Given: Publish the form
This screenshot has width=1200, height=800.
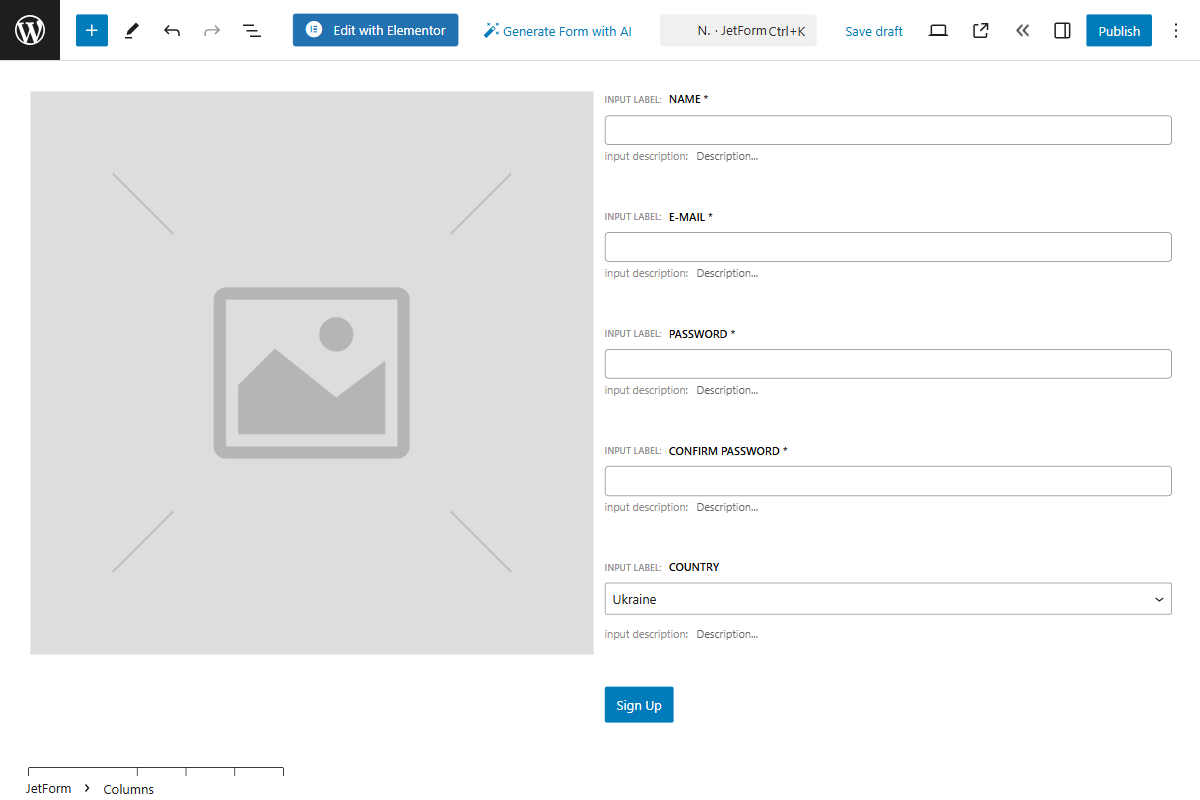Looking at the screenshot, I should click(x=1118, y=30).
